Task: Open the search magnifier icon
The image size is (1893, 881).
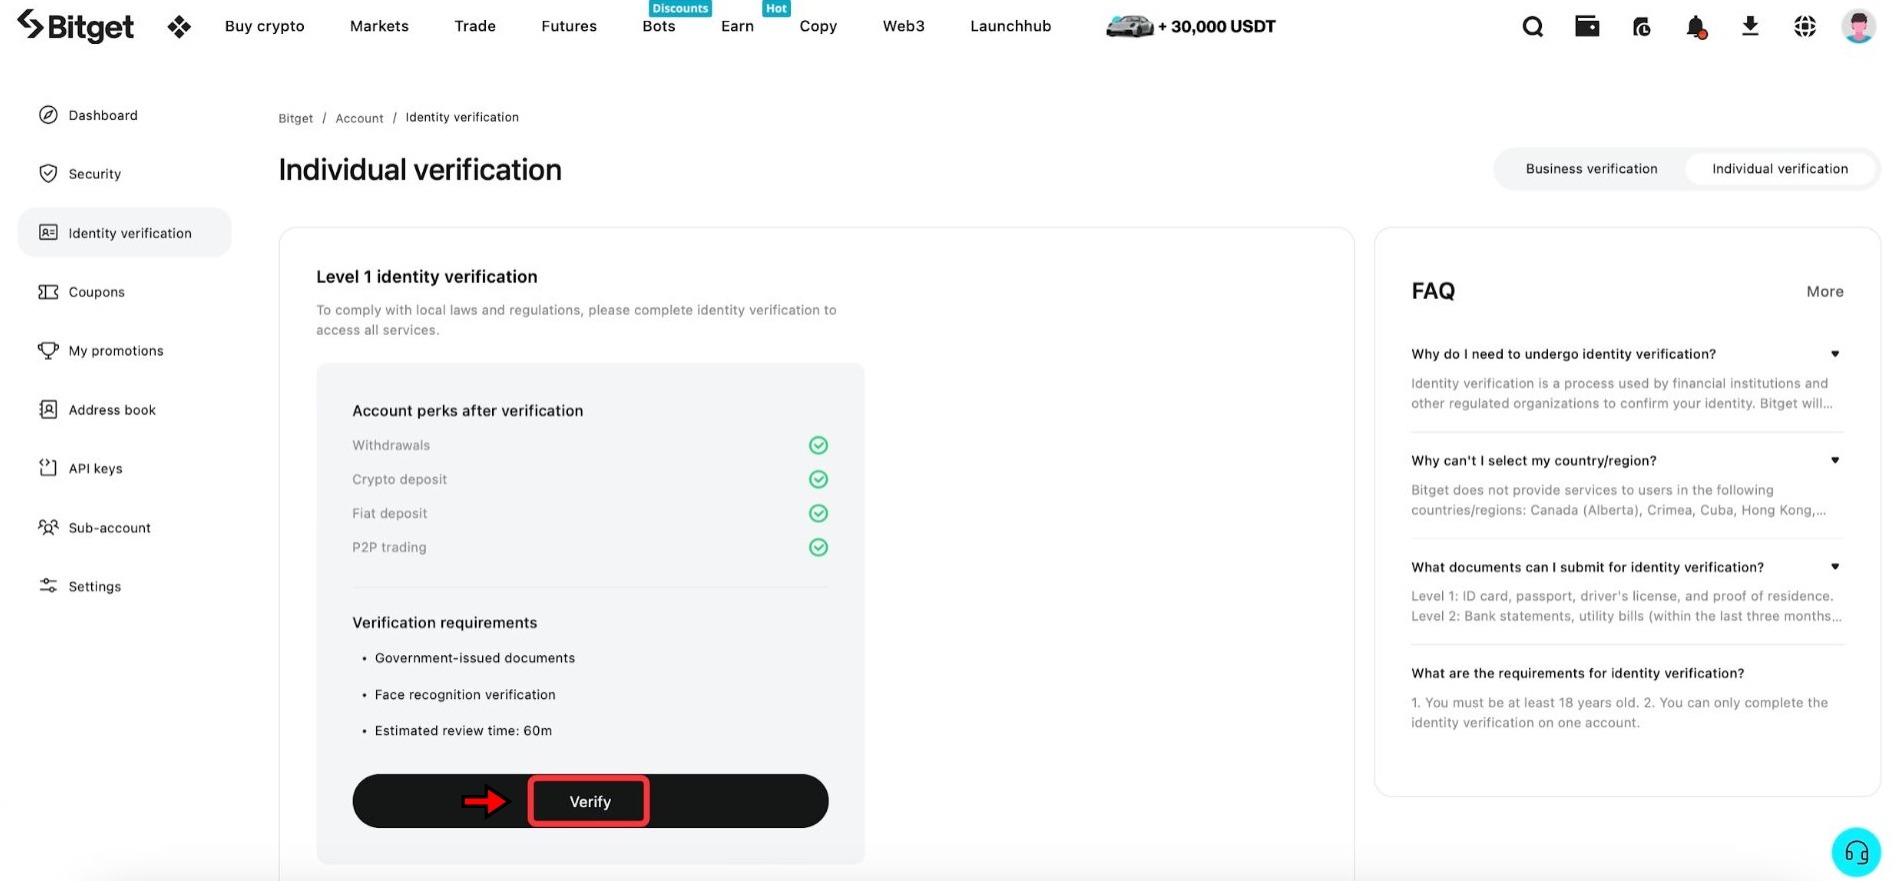Action: click(x=1532, y=27)
